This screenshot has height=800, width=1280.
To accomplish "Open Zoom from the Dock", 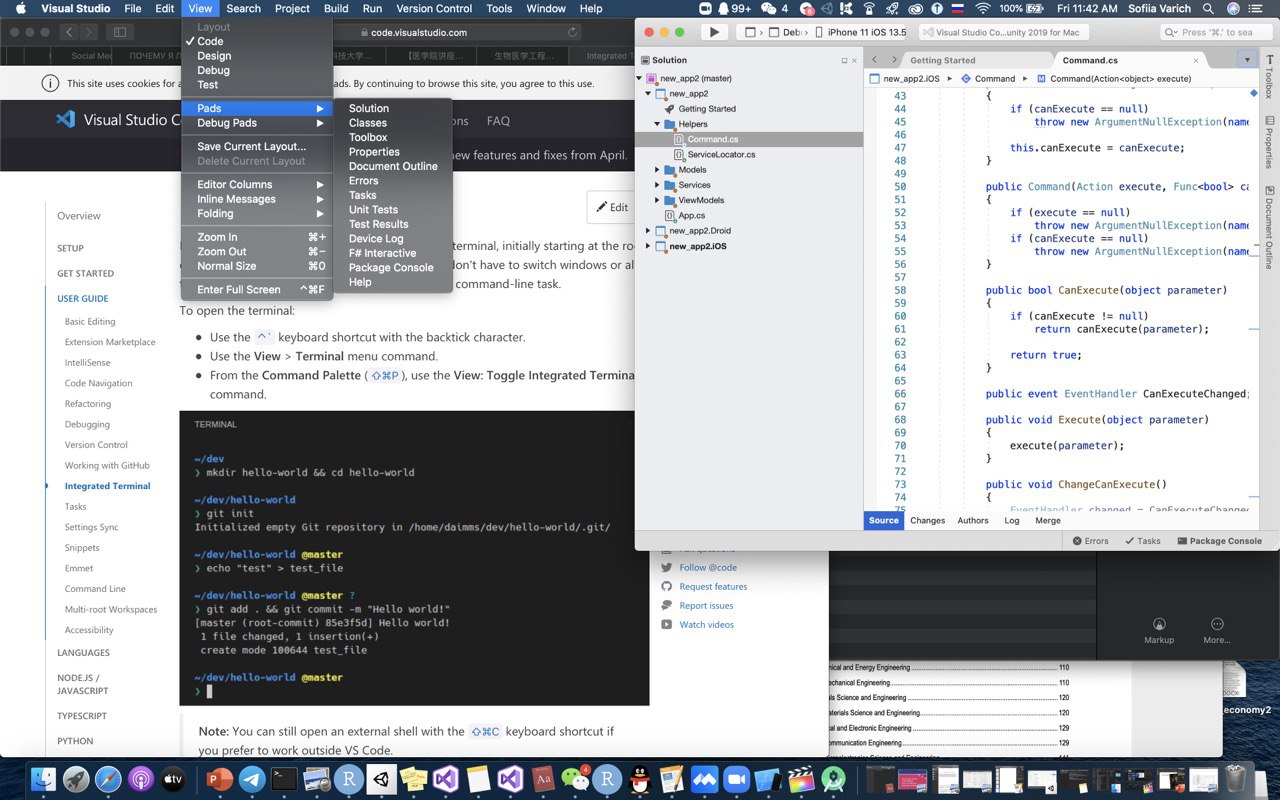I will [736, 779].
